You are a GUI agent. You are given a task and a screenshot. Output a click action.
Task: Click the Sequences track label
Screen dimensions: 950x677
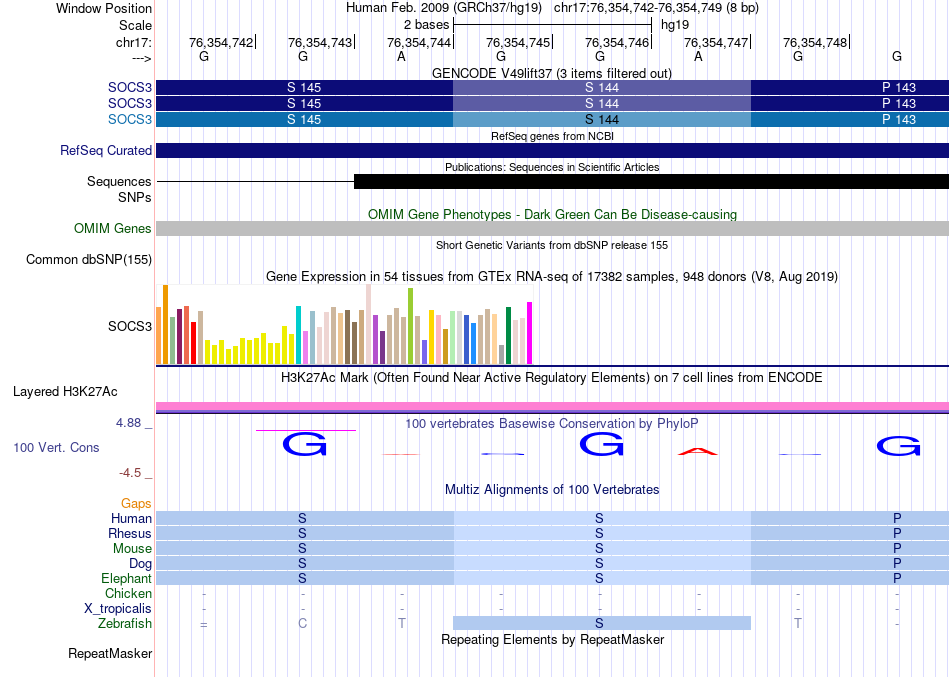(x=119, y=181)
